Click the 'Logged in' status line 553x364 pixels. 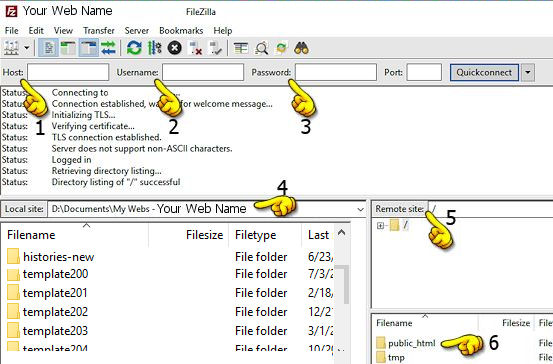click(72, 160)
